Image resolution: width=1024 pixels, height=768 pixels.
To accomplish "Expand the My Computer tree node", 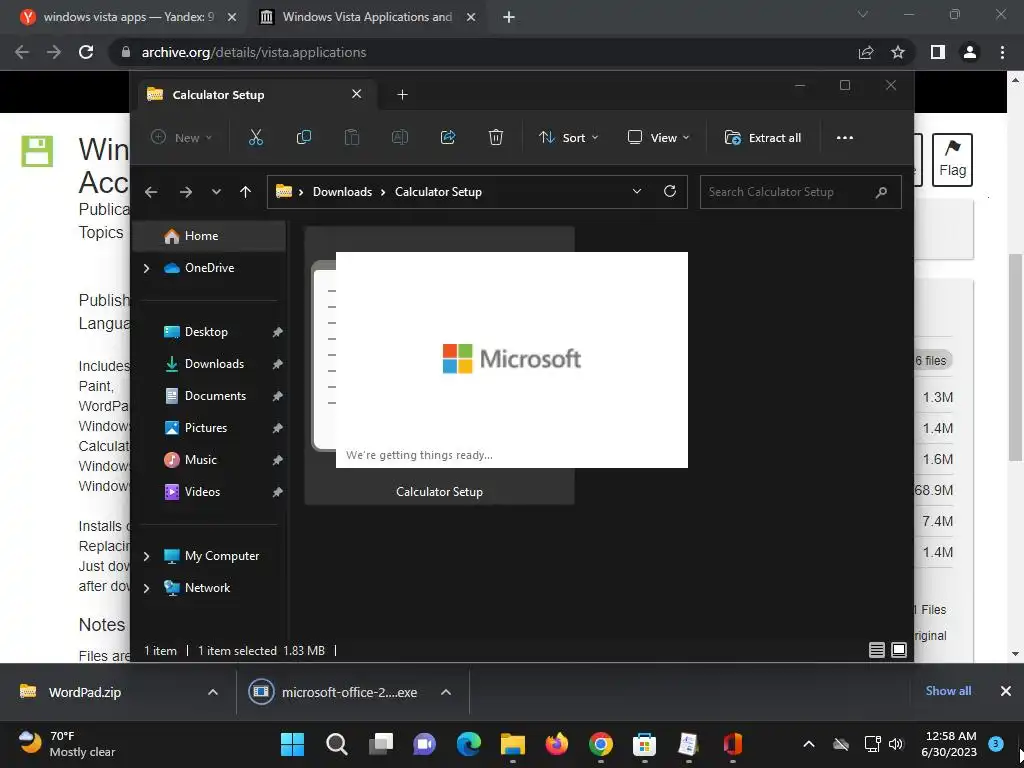I will click(x=146, y=556).
